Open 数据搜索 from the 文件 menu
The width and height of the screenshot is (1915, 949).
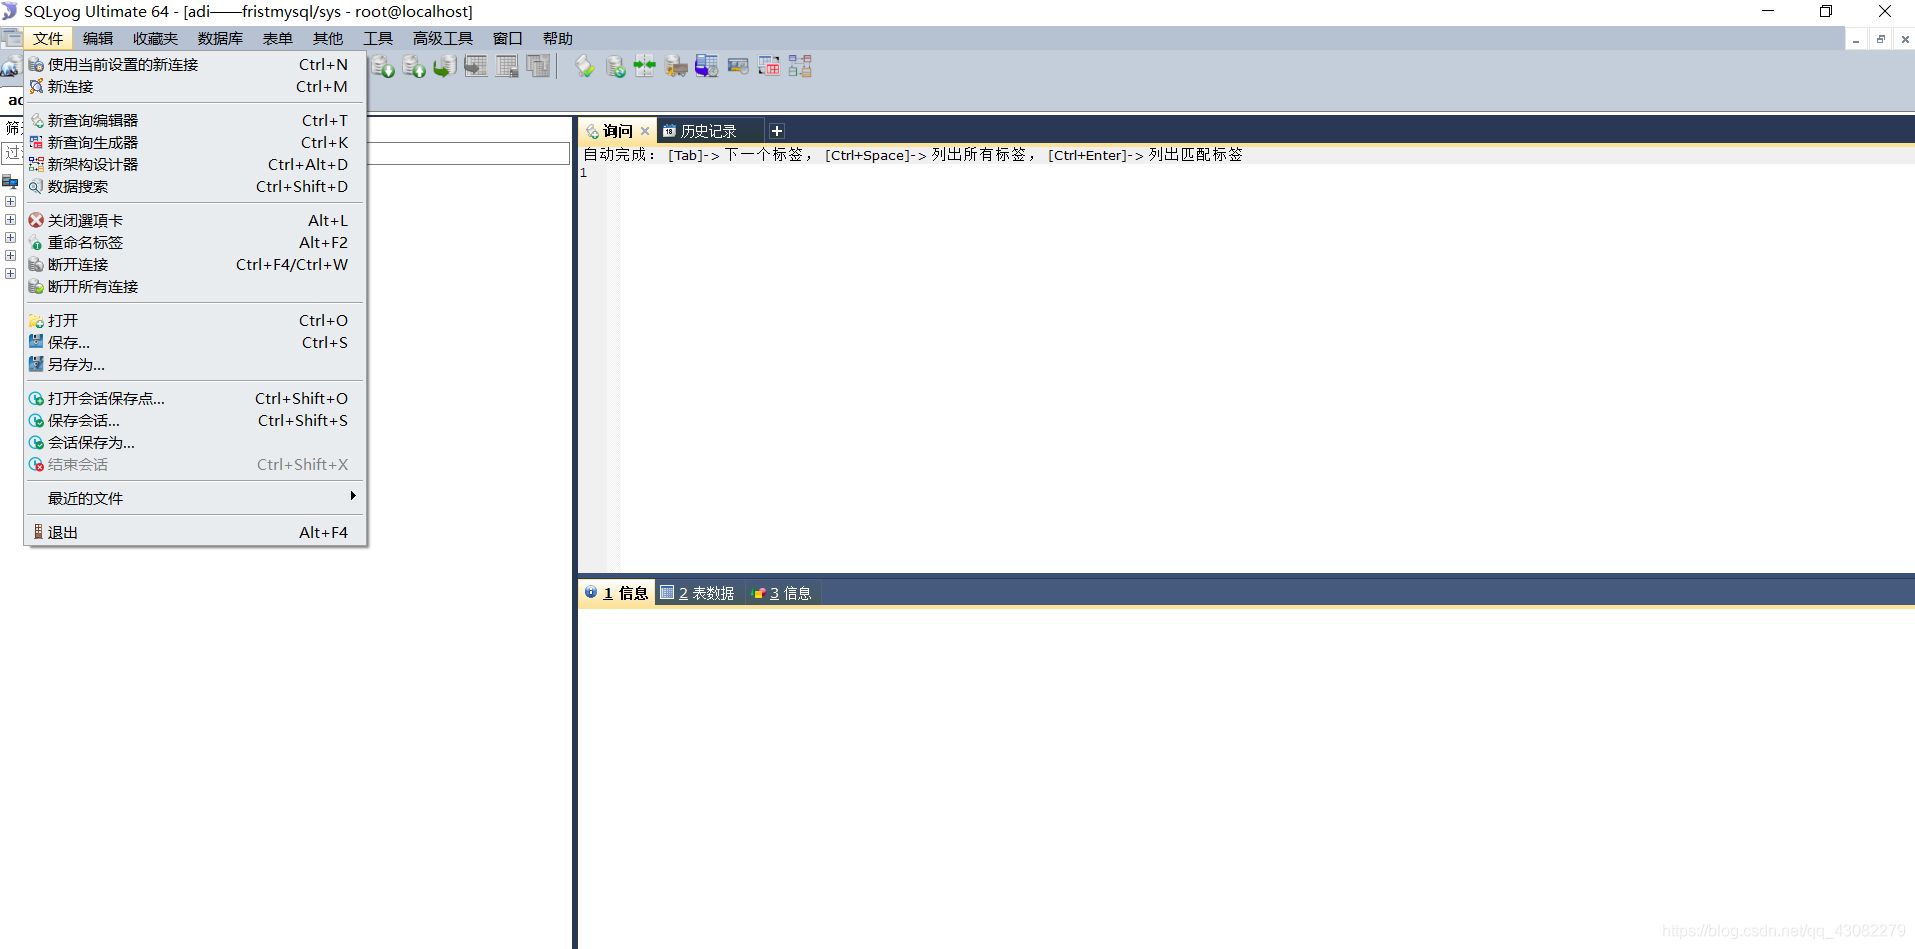195,186
